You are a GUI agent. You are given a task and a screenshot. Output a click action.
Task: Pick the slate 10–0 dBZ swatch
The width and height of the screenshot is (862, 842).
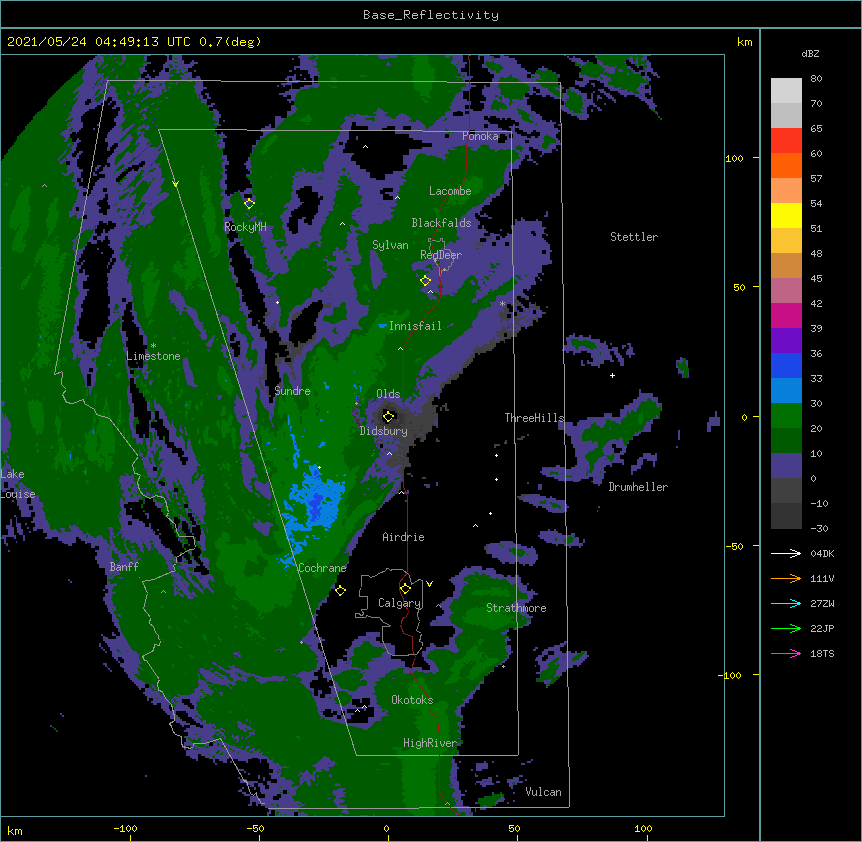(x=786, y=466)
